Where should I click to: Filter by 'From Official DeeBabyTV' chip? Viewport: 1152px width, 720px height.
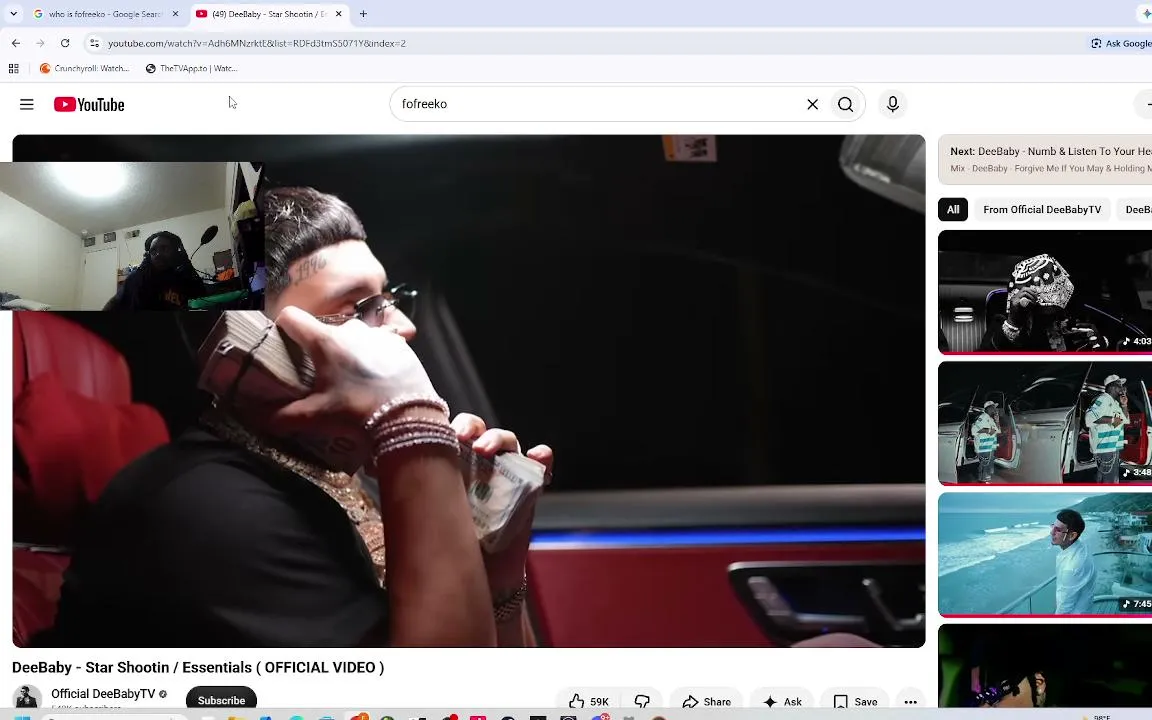pos(1042,209)
